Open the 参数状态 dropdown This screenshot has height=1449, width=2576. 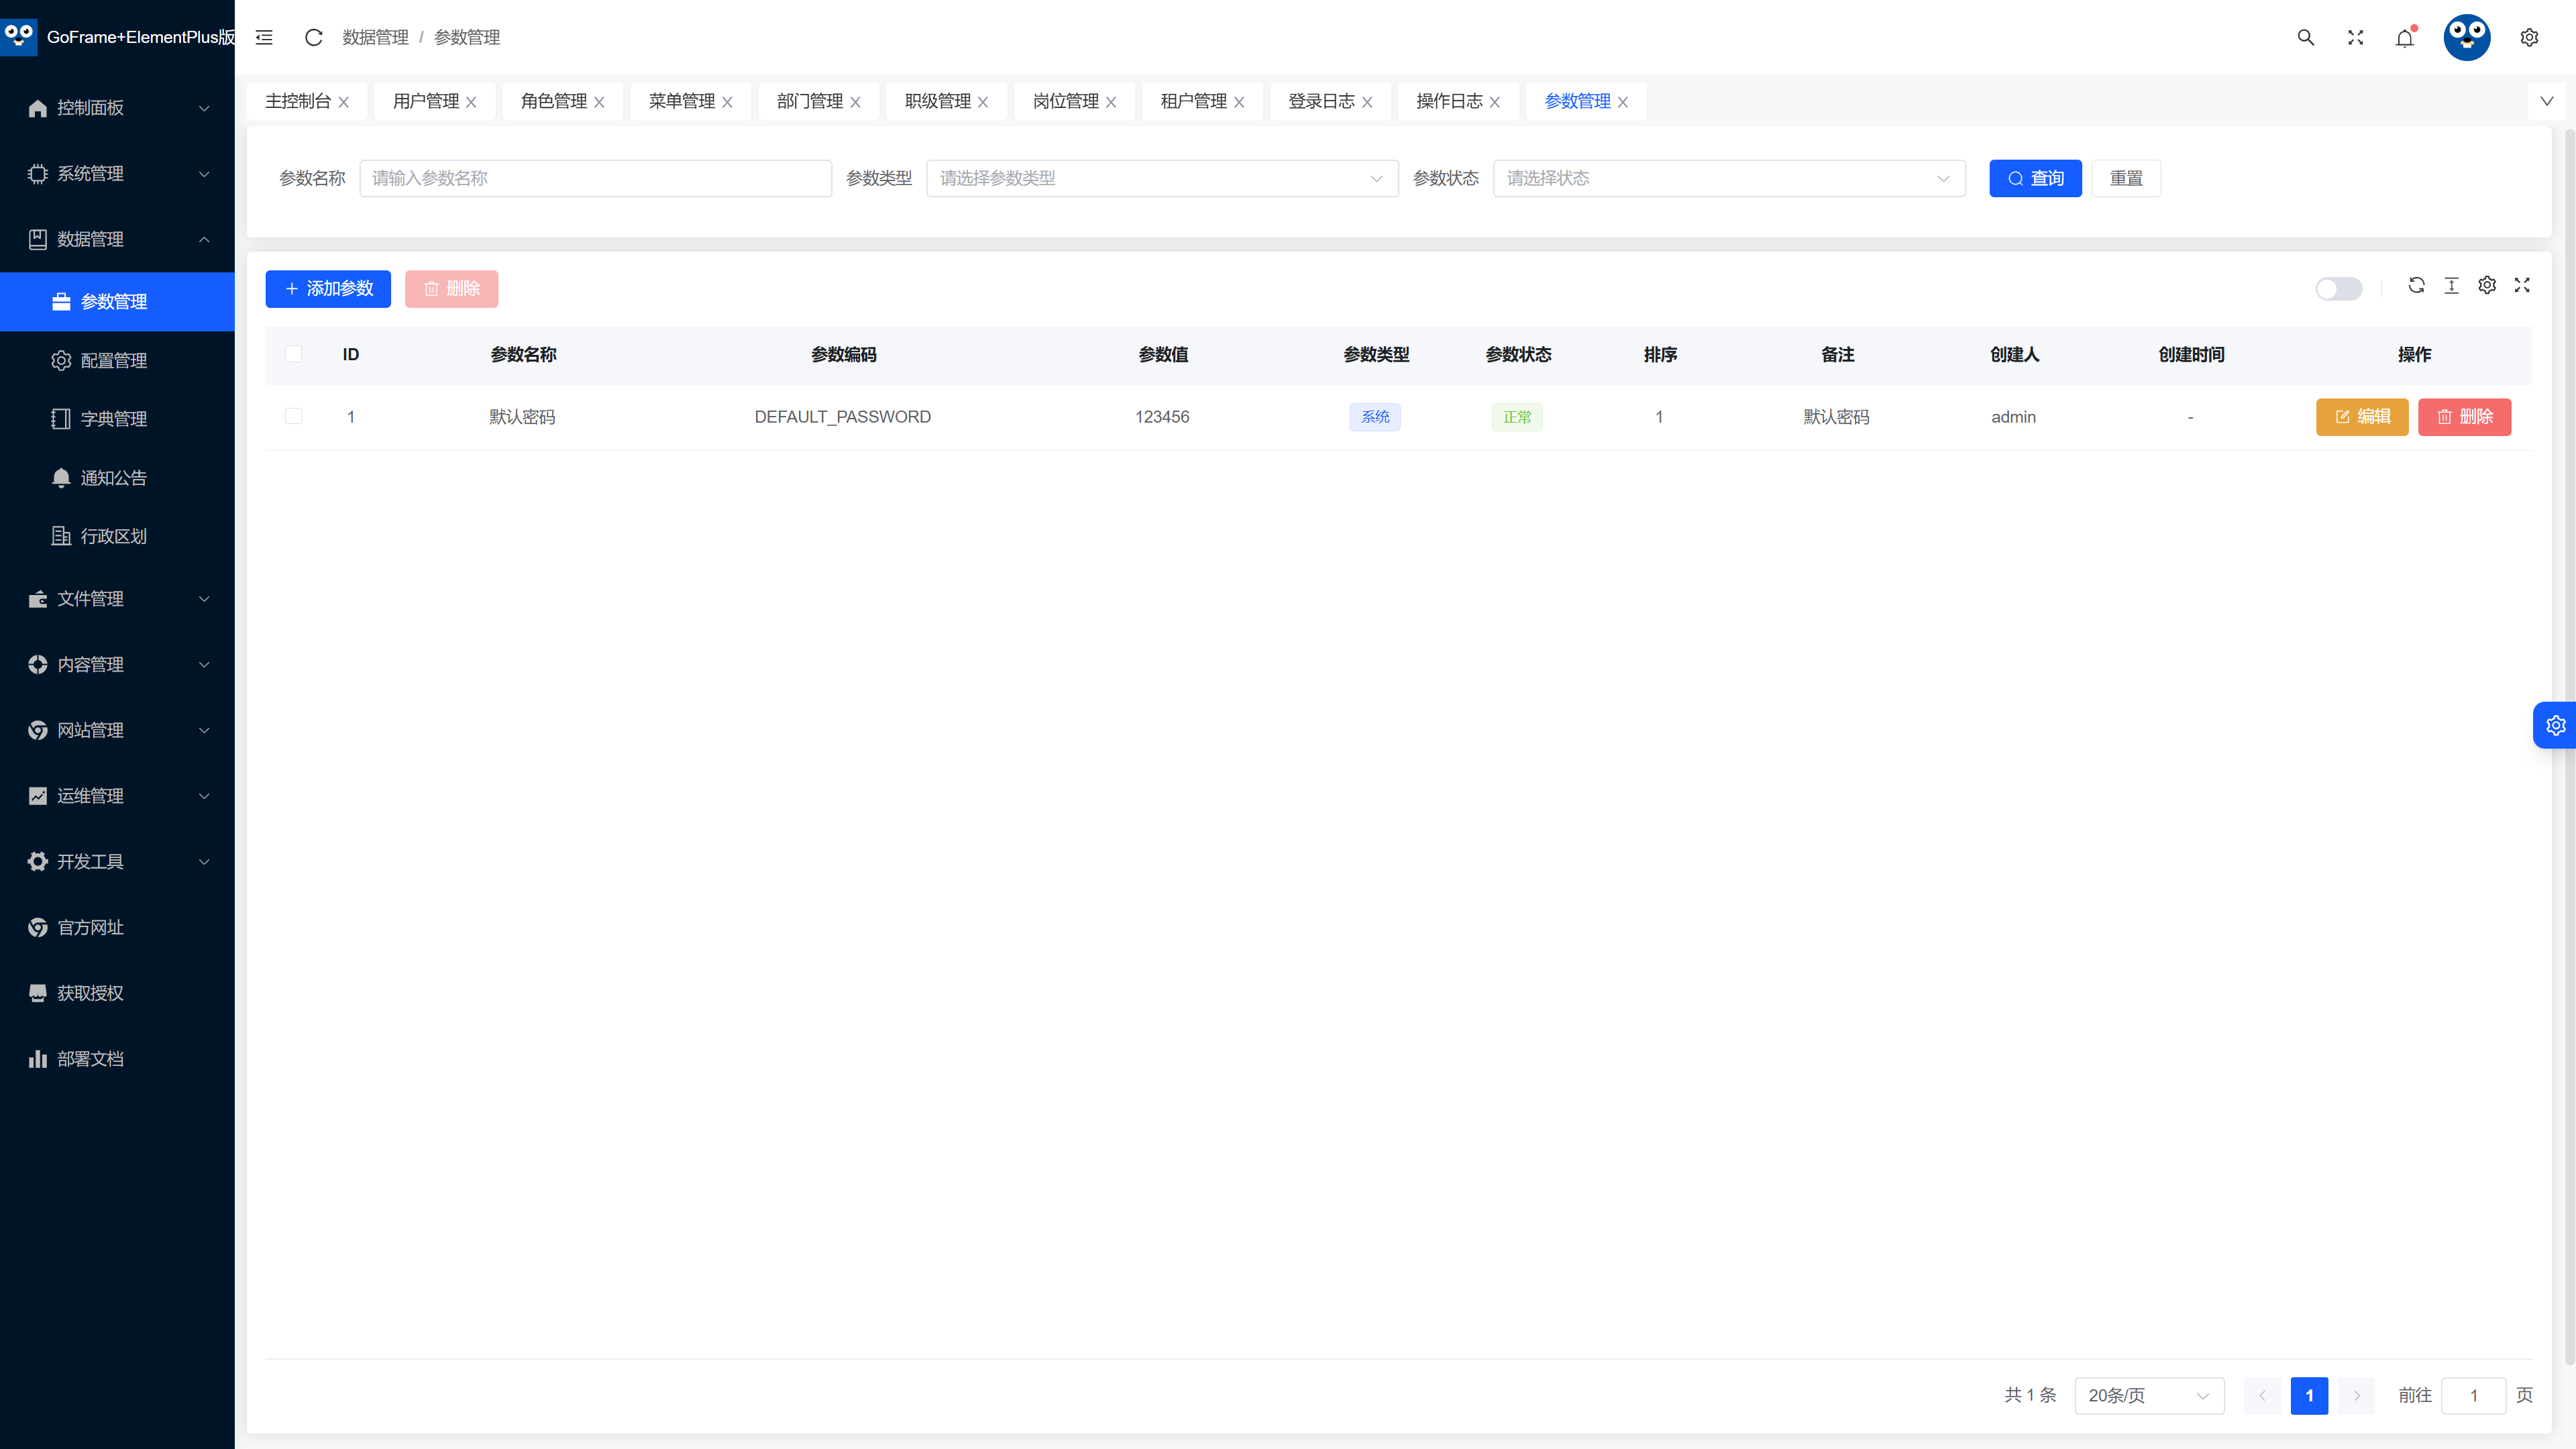coord(1729,178)
